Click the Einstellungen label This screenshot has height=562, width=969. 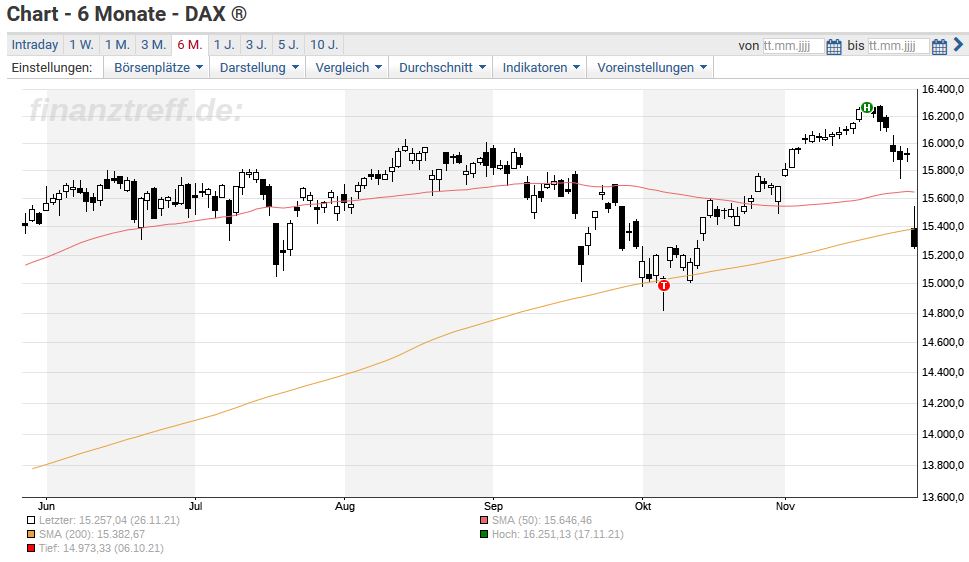click(52, 67)
